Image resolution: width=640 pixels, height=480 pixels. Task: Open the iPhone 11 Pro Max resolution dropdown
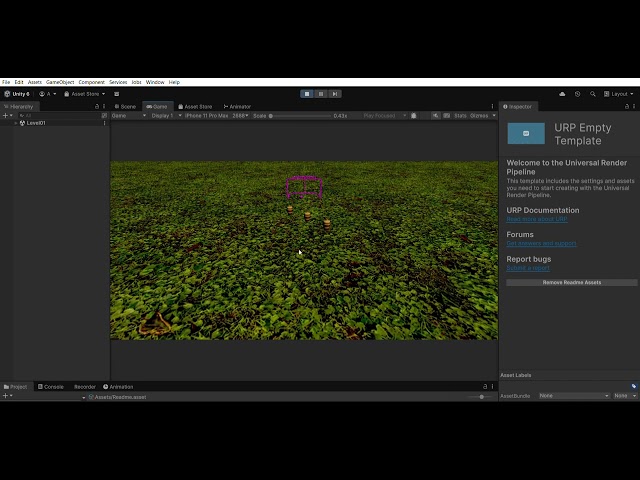point(217,116)
